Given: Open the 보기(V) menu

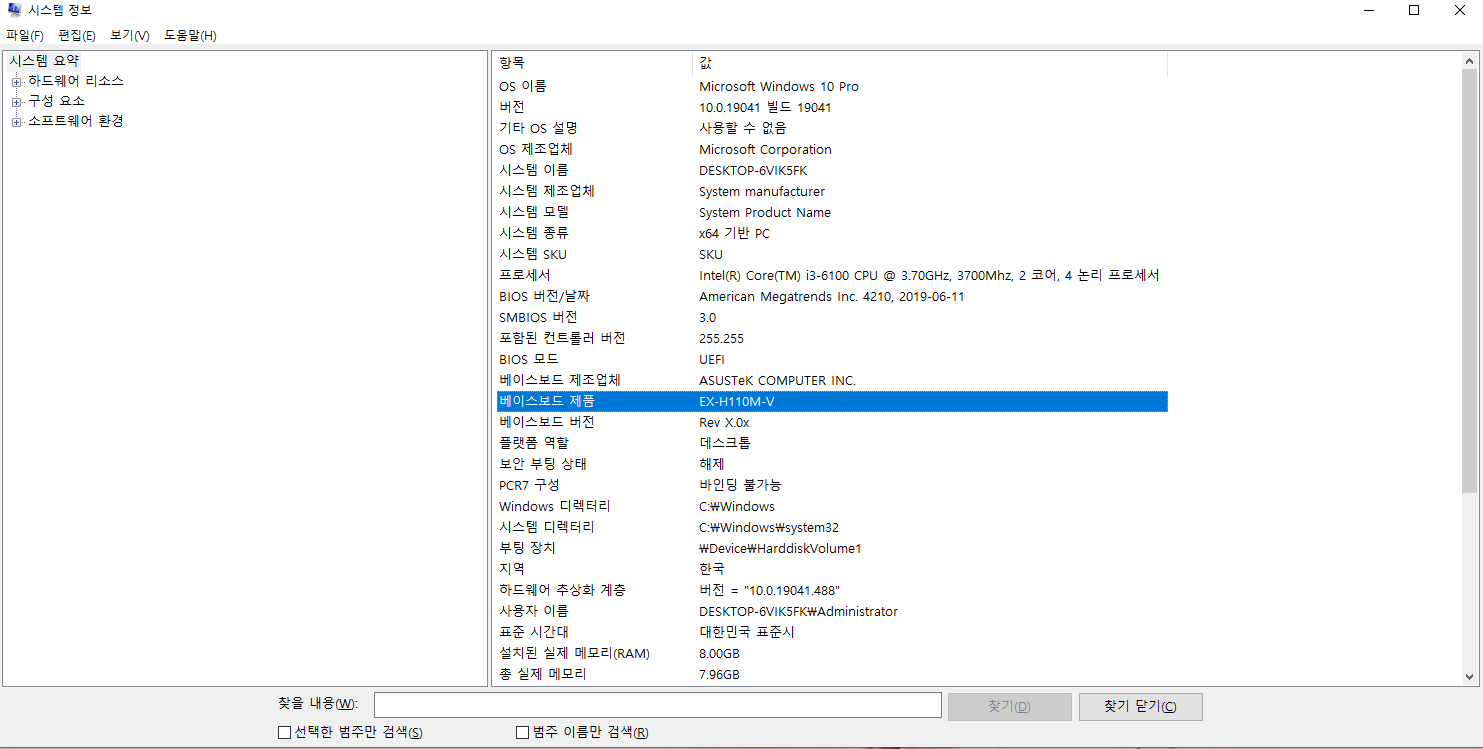Looking at the screenshot, I should pos(130,35).
